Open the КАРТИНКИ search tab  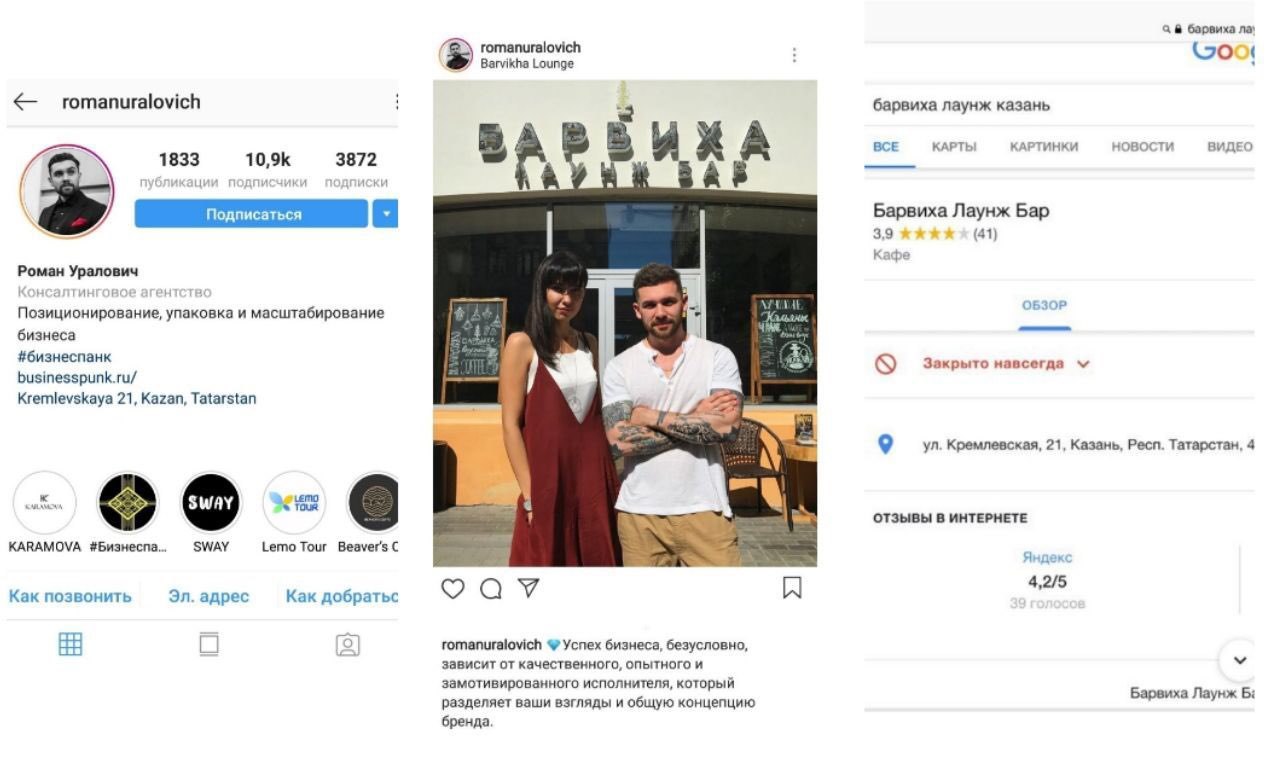point(1044,147)
